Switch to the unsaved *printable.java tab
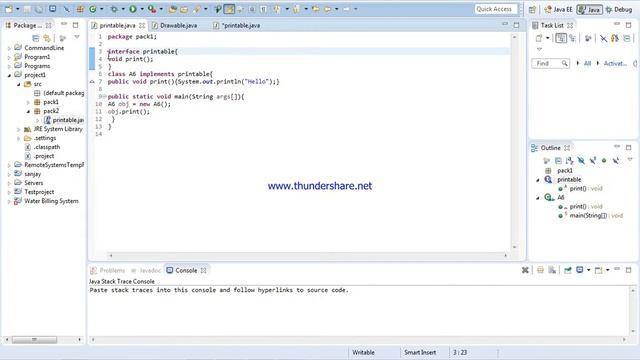 (237, 25)
